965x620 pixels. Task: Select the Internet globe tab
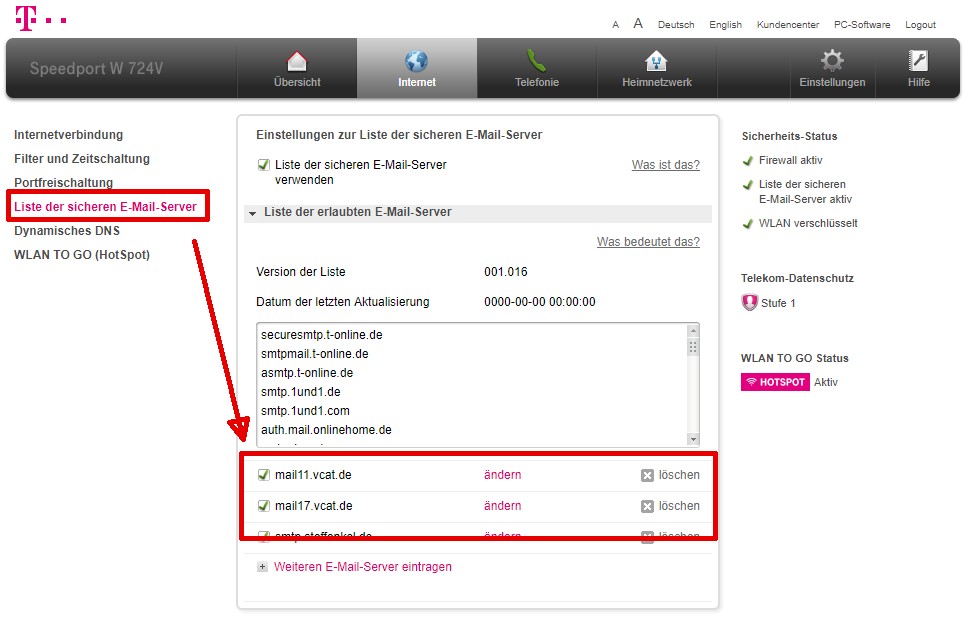tap(416, 61)
